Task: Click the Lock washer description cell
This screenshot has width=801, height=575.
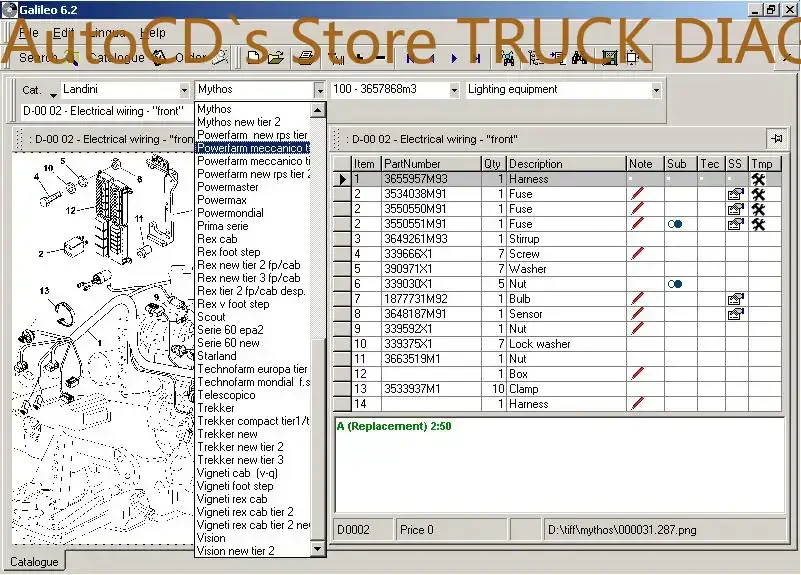Action: [566, 344]
